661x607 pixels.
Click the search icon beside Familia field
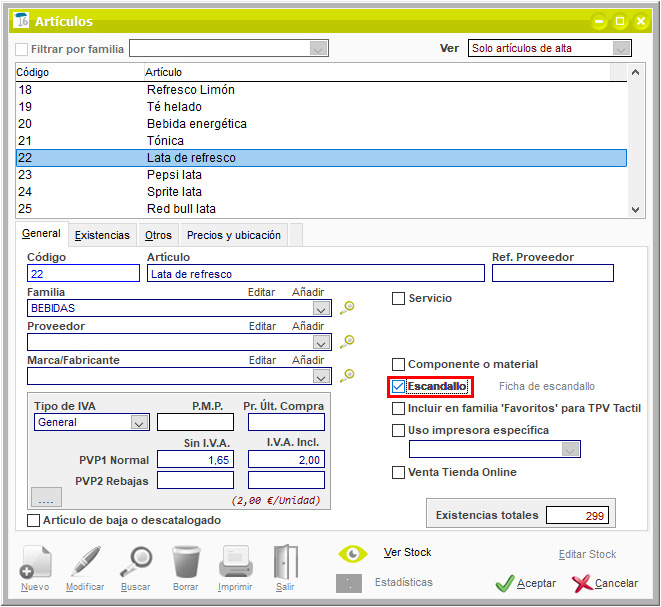(x=347, y=309)
